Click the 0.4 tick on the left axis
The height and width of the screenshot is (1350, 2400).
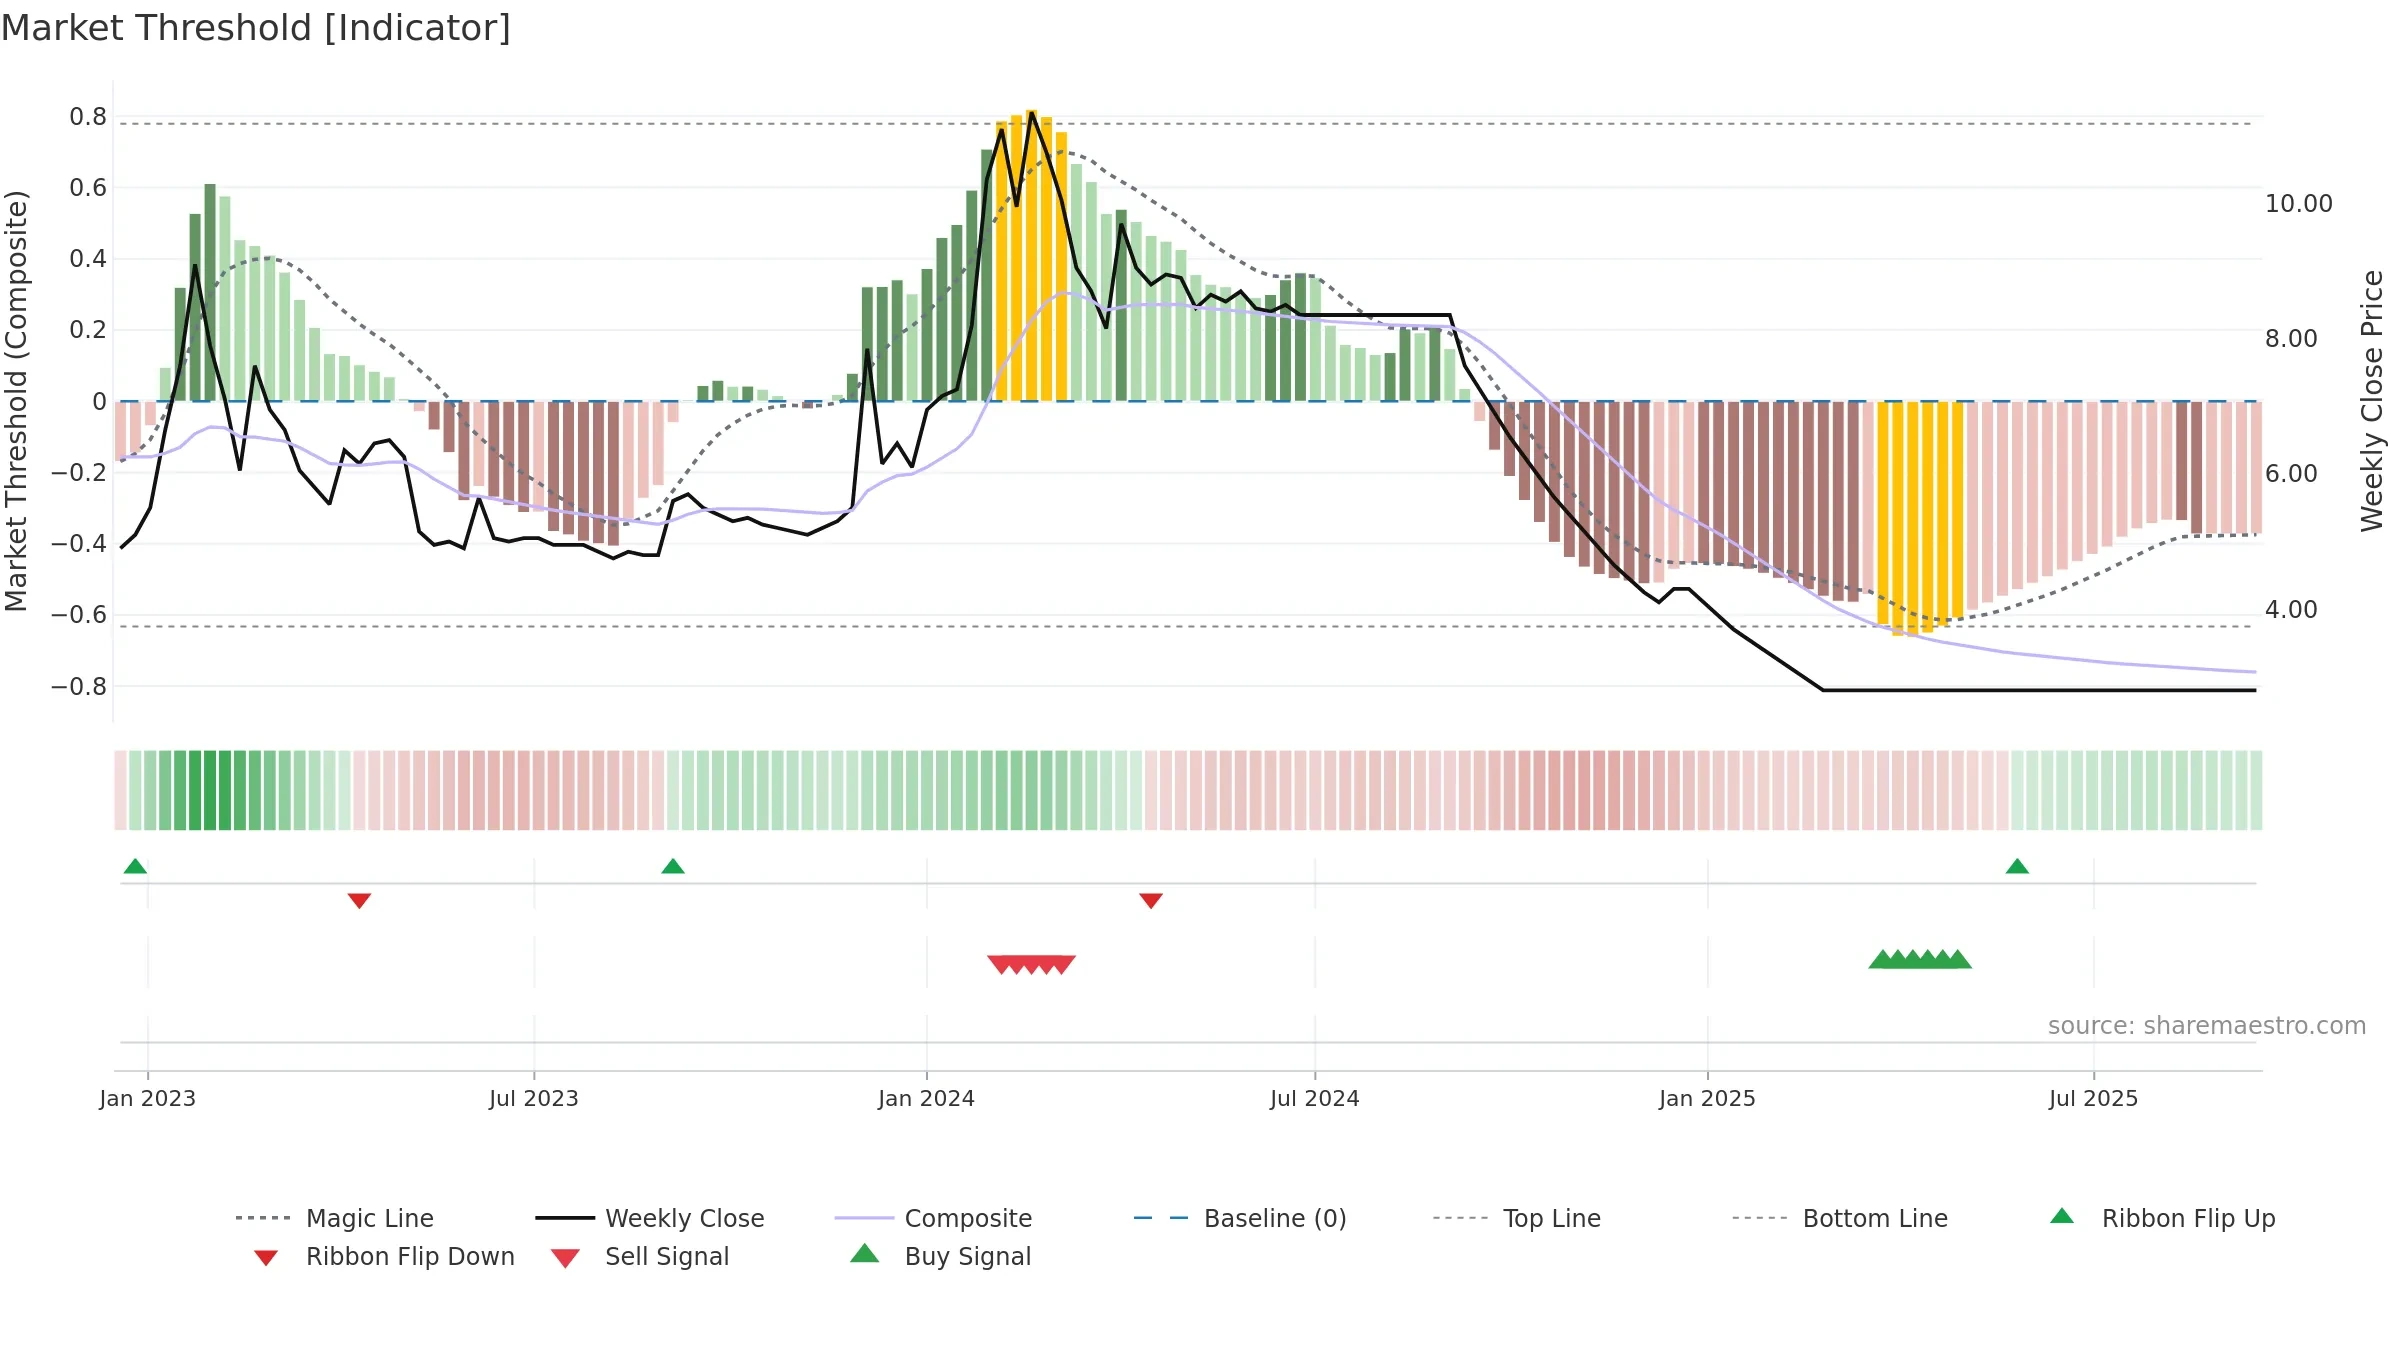(88, 259)
